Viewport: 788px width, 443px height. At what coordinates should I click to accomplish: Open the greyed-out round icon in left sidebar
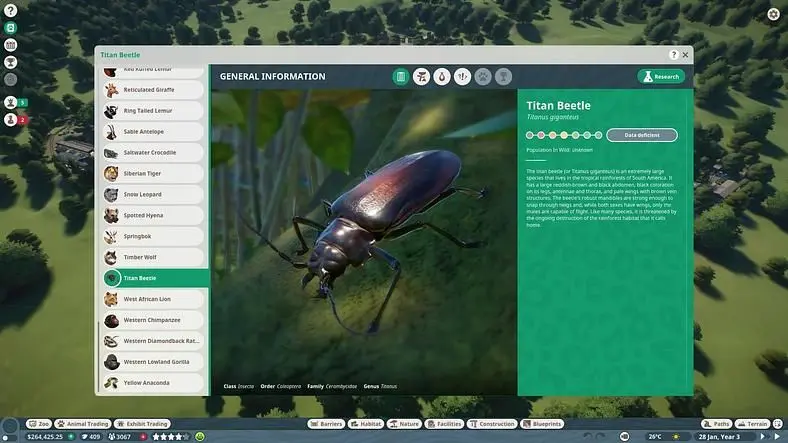[x=11, y=79]
